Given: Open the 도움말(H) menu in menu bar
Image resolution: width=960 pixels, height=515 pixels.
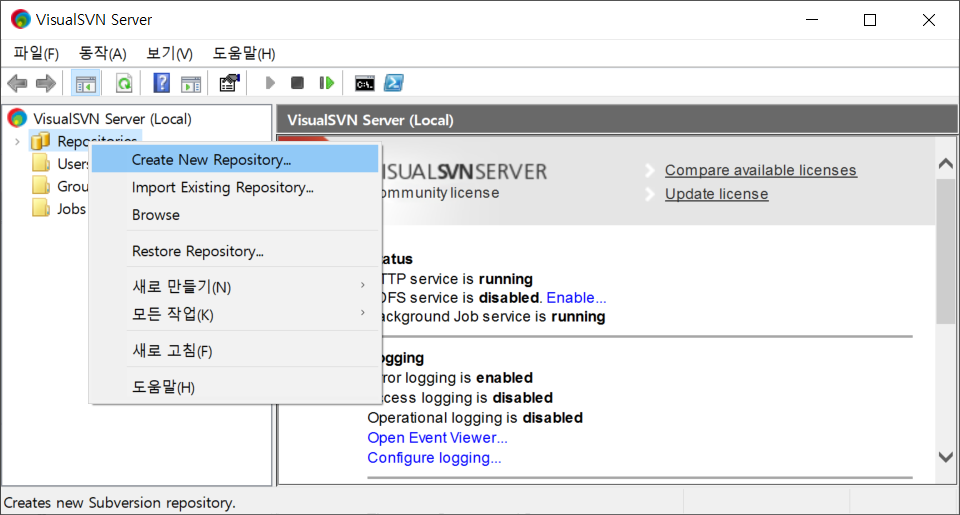Looking at the screenshot, I should pos(244,53).
